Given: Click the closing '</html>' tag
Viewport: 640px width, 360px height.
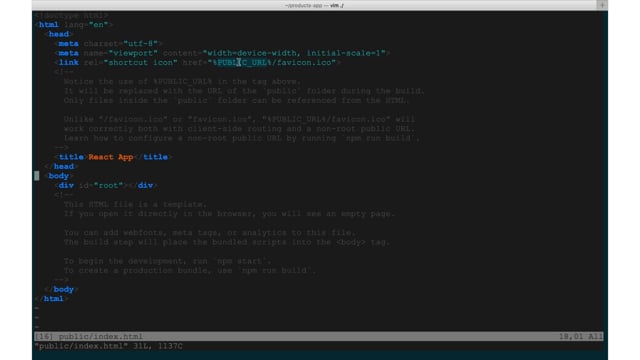Looking at the screenshot, I should tap(51, 299).
